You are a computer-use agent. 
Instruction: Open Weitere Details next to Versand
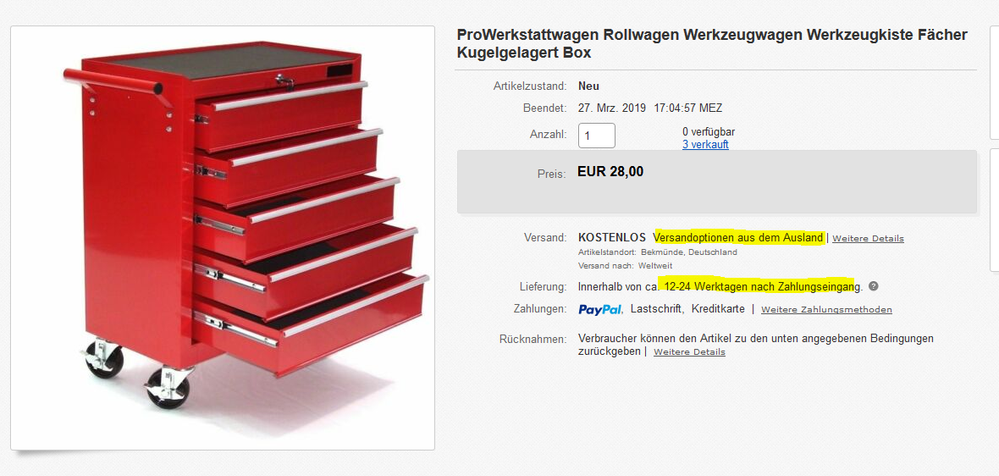[x=868, y=239]
